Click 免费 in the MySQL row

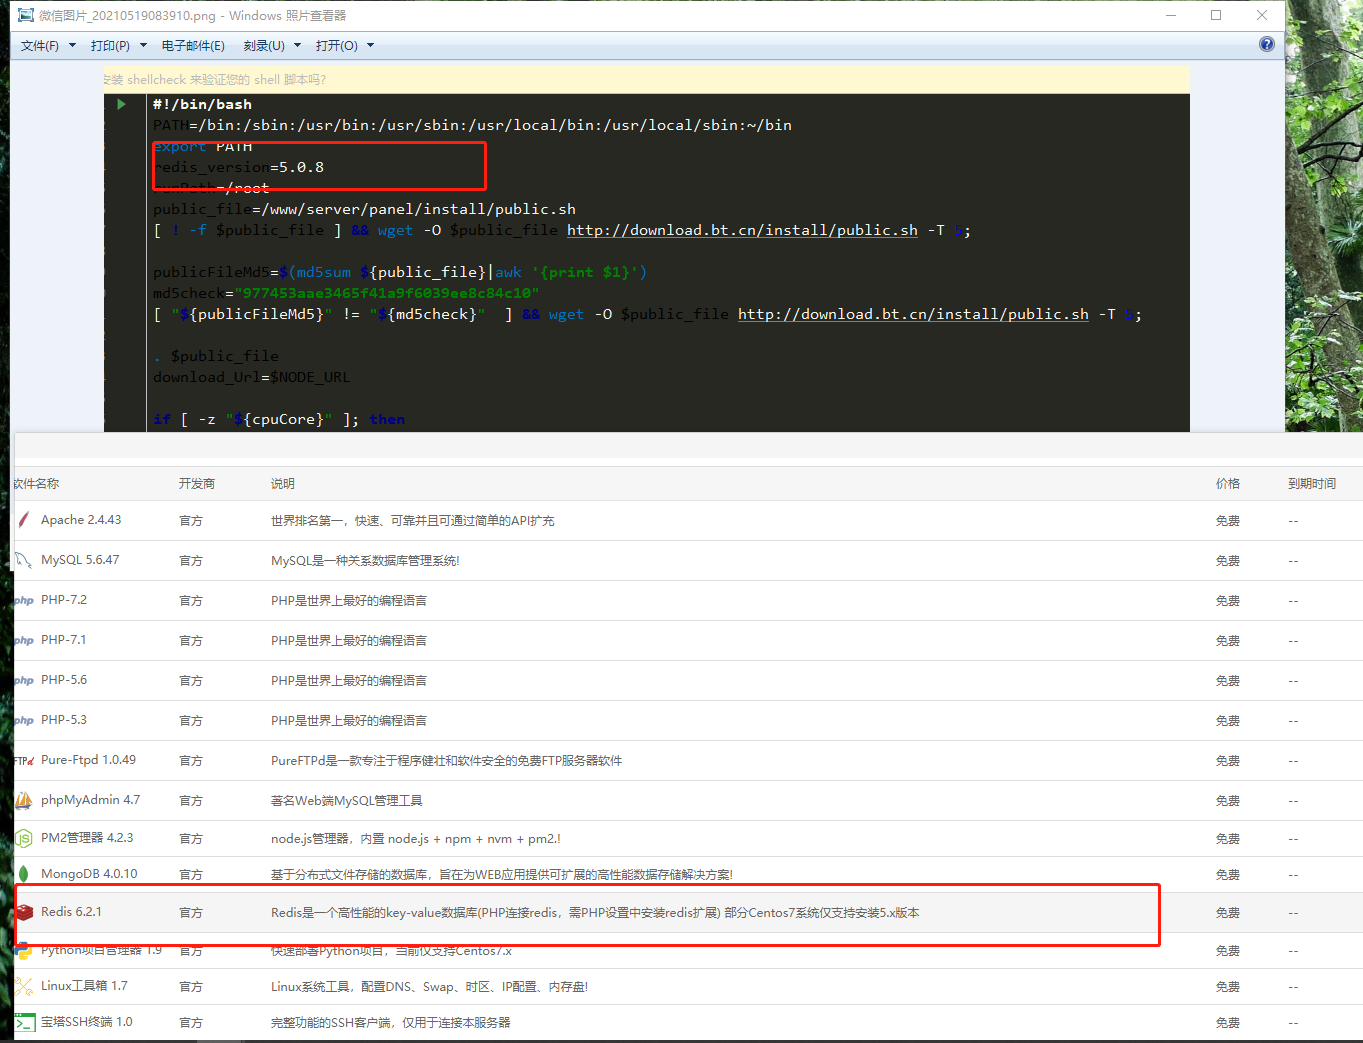coord(1228,561)
